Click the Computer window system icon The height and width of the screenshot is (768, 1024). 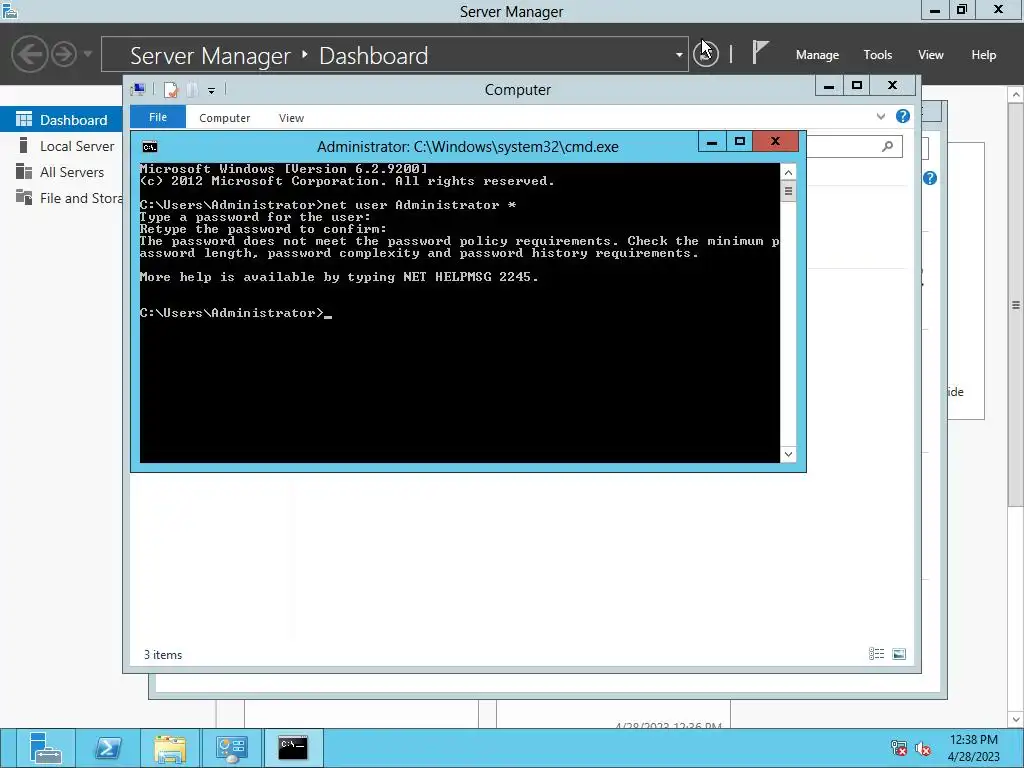tap(138, 89)
